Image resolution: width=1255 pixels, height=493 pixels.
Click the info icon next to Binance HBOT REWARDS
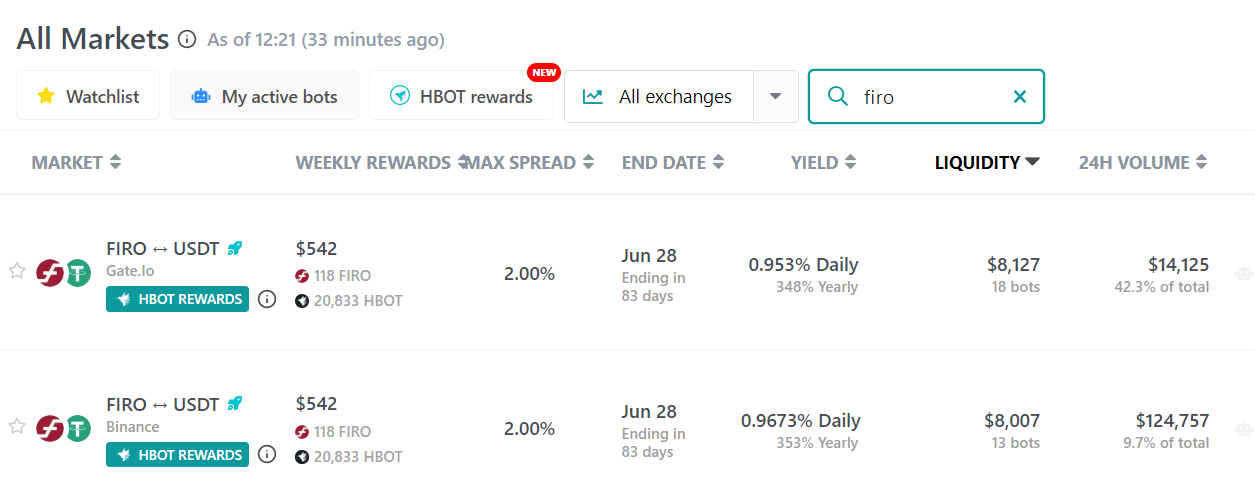[x=267, y=454]
